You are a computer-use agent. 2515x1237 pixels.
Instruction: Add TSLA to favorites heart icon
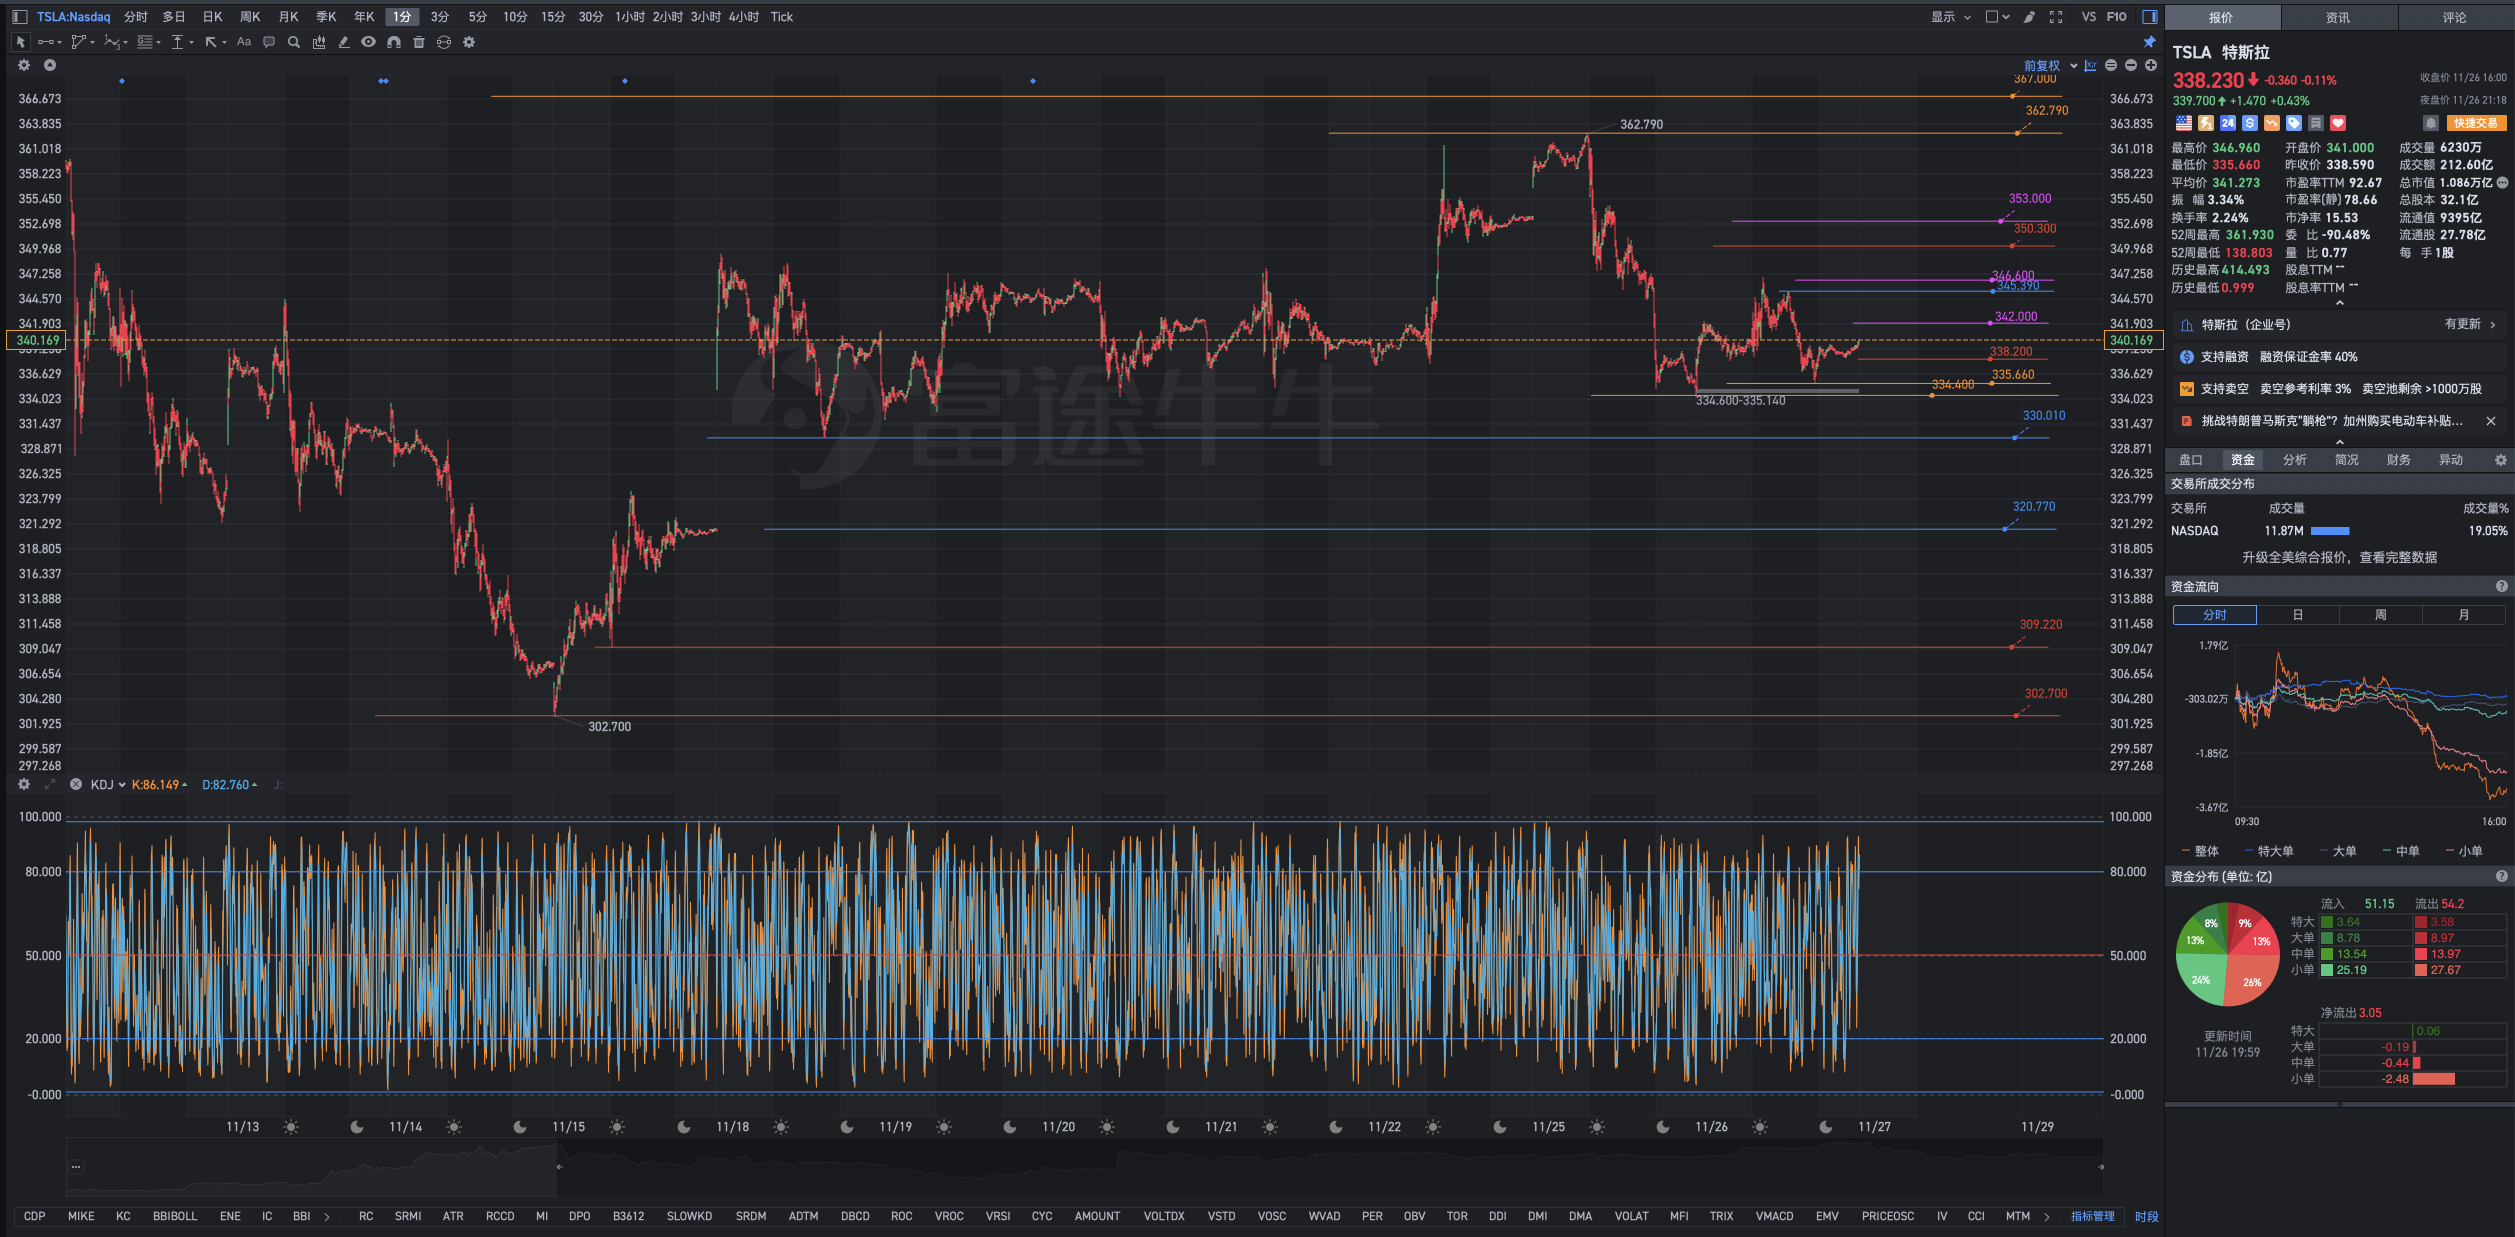pos(2338,123)
